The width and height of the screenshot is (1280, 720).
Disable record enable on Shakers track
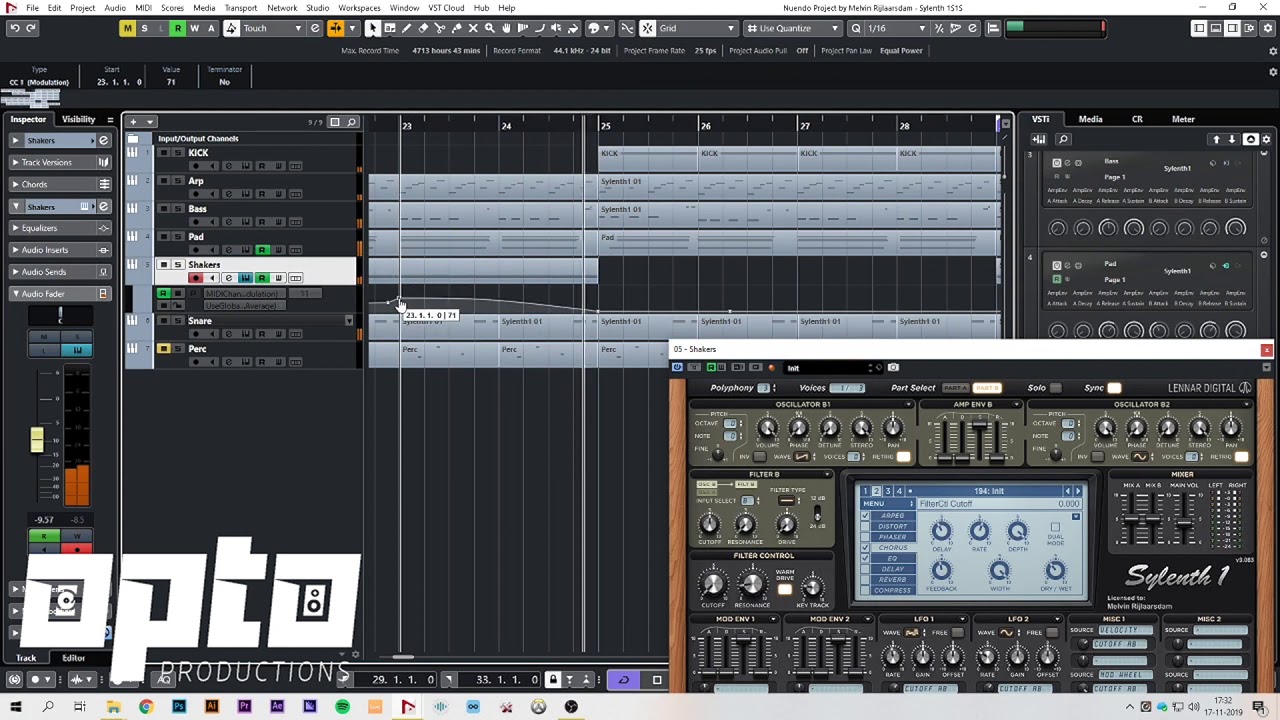pyautogui.click(x=196, y=278)
